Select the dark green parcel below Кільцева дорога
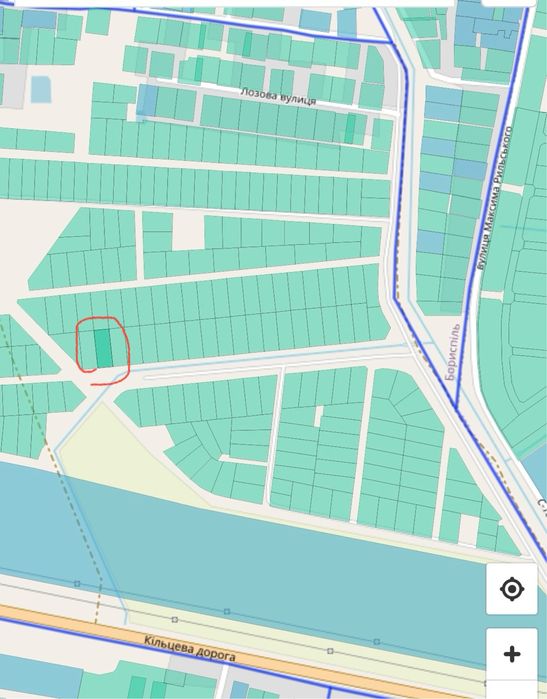The image size is (547, 699). pyautogui.click(x=137, y=687)
